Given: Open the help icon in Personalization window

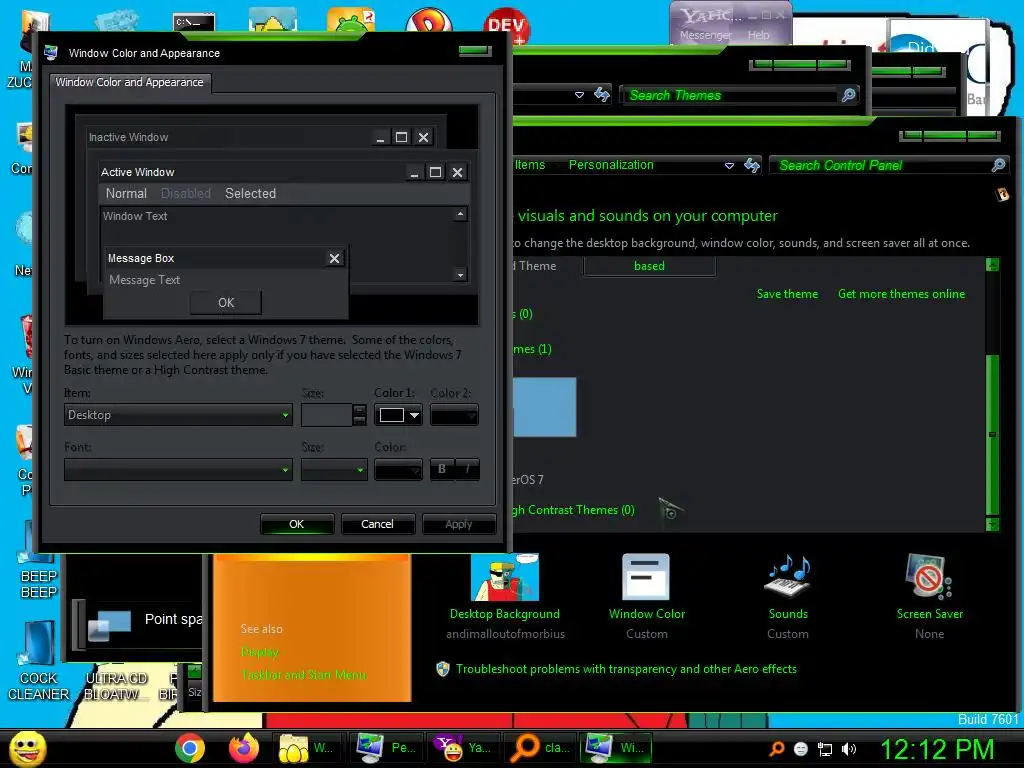Looking at the screenshot, I should [x=1002, y=194].
